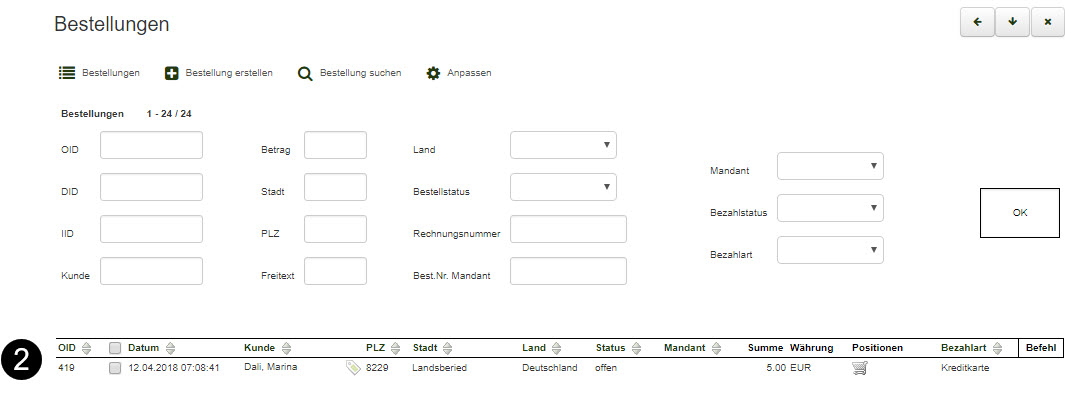Click the green tag icon beside PLZ 8229
1065x407 pixels.
tap(352, 368)
